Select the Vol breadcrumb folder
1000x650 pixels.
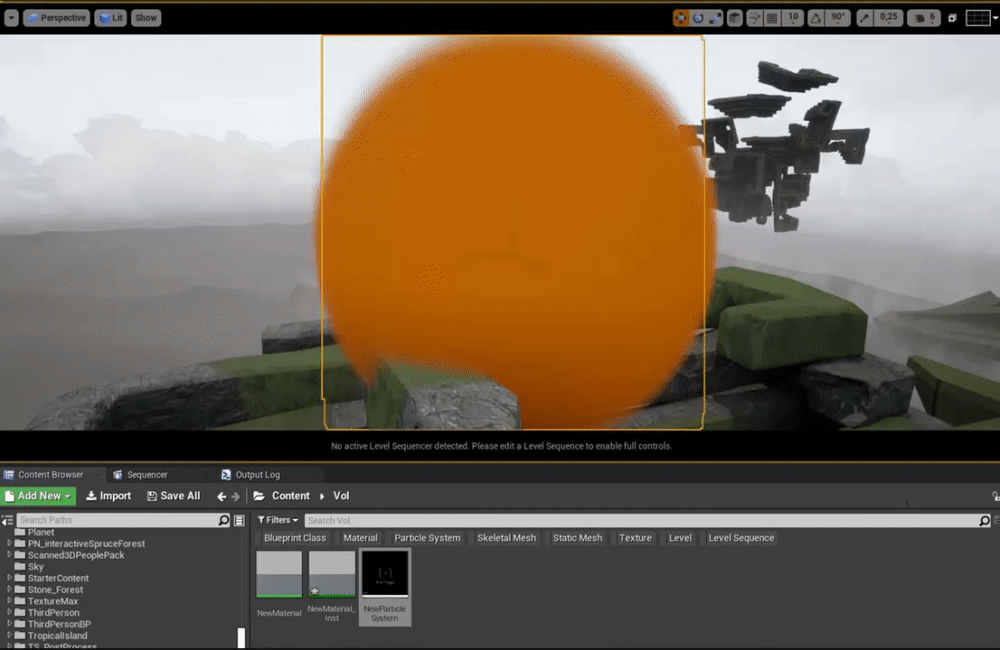341,496
